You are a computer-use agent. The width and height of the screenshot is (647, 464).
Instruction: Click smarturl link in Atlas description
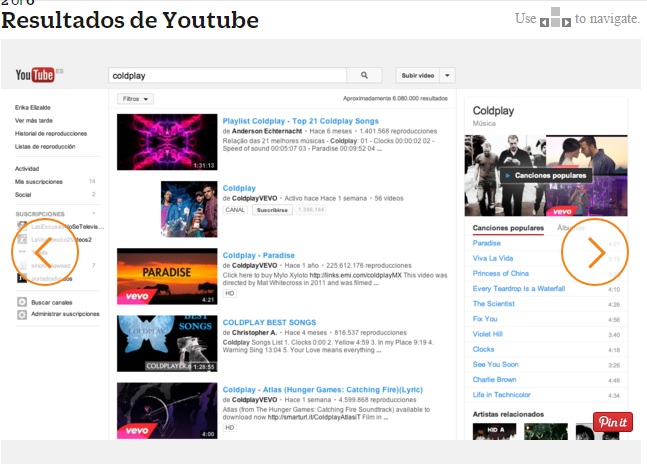pyautogui.click(x=314, y=417)
